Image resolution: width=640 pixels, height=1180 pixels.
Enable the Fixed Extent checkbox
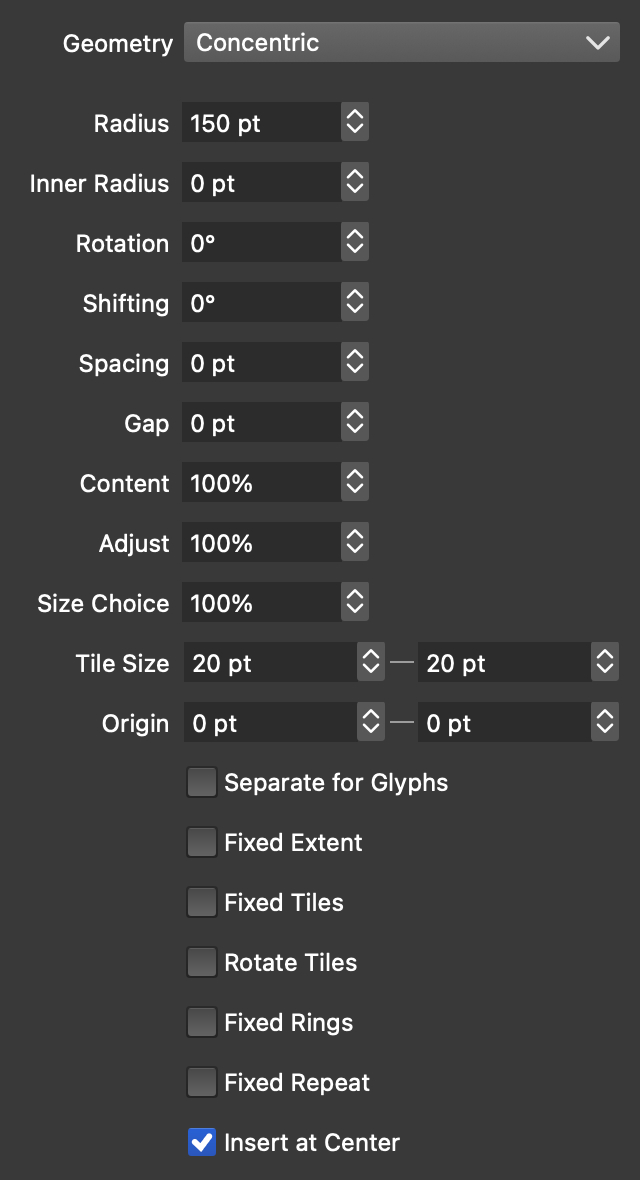click(202, 842)
